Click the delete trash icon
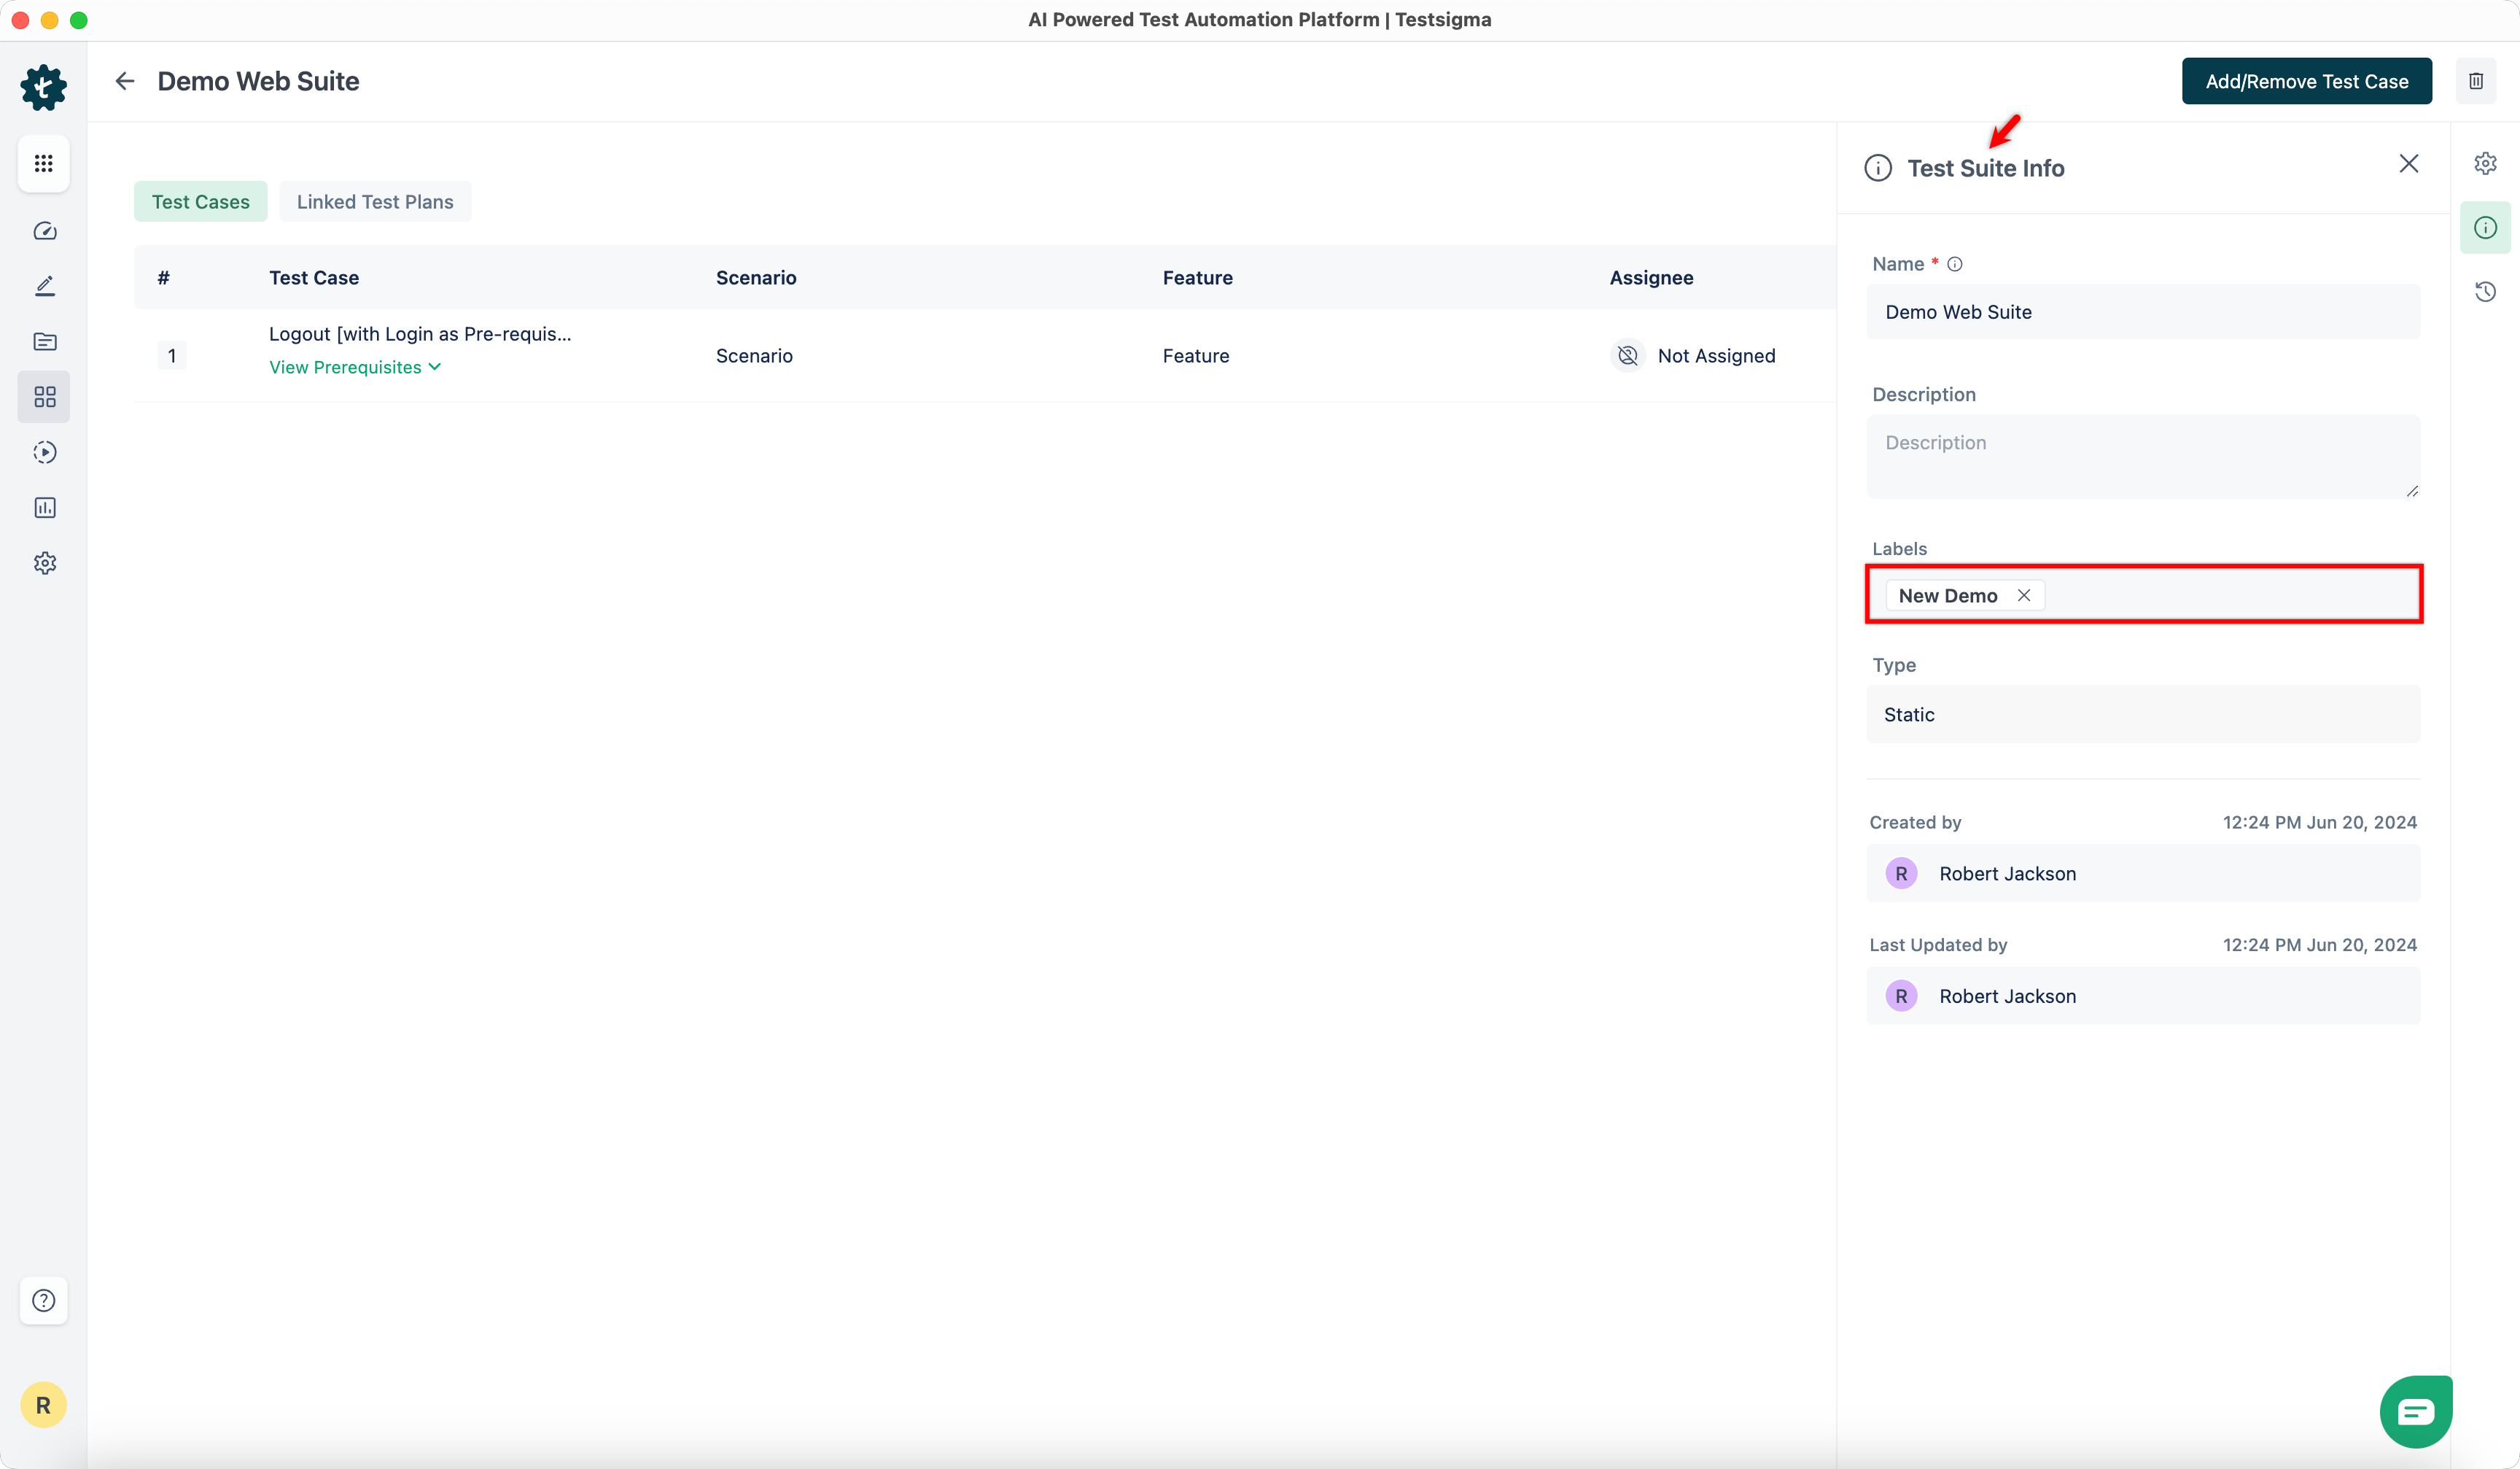Viewport: 2520px width, 1469px height. (2476, 81)
